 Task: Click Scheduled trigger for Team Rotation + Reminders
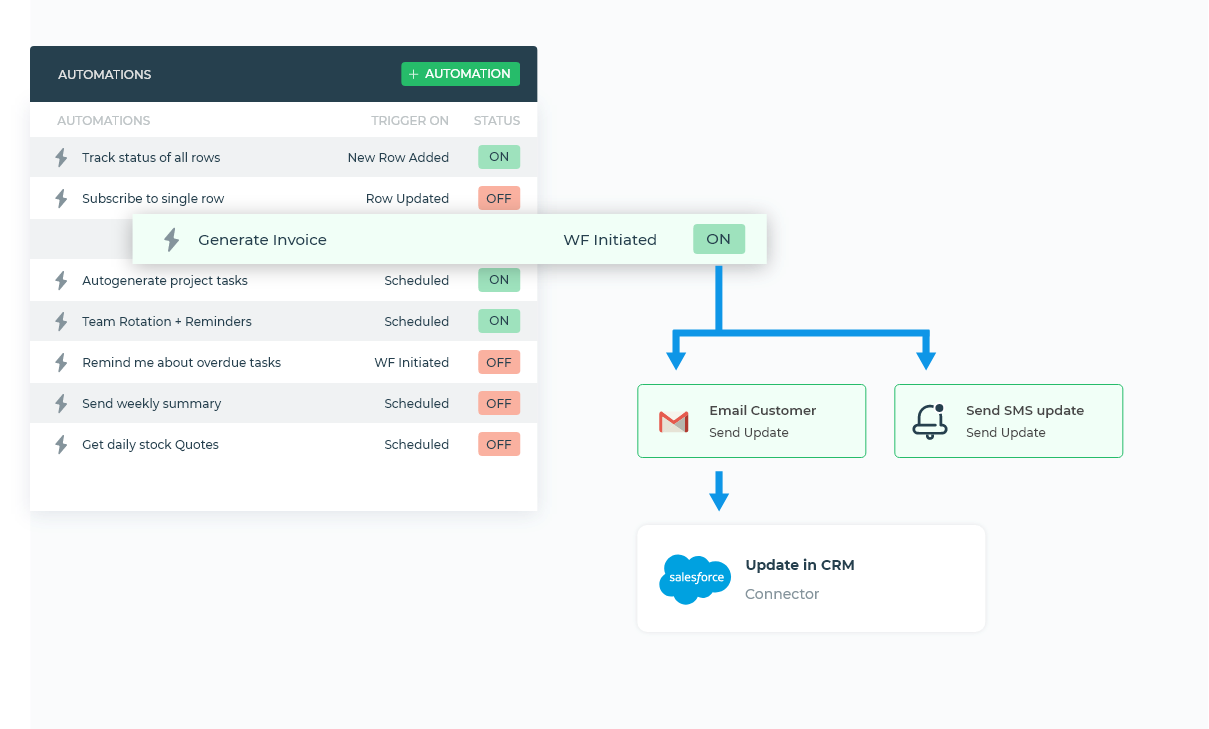pyautogui.click(x=416, y=321)
